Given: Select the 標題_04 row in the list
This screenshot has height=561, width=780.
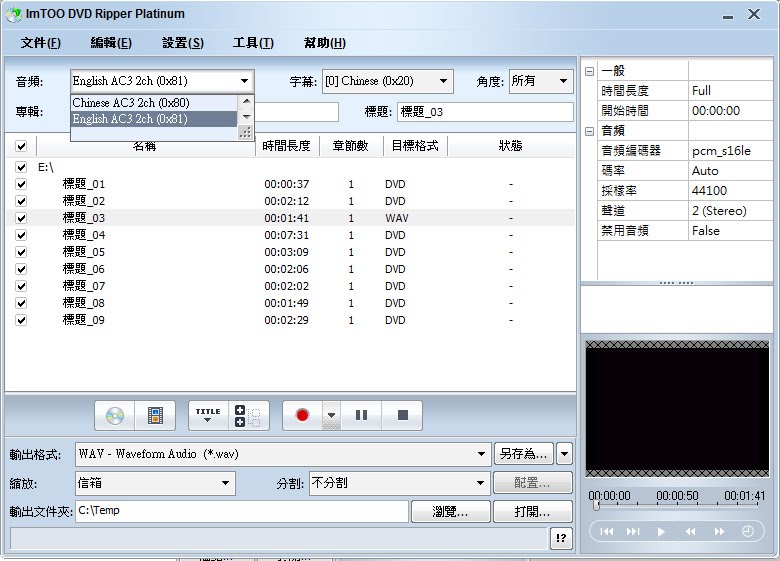Looking at the screenshot, I should (x=290, y=235).
